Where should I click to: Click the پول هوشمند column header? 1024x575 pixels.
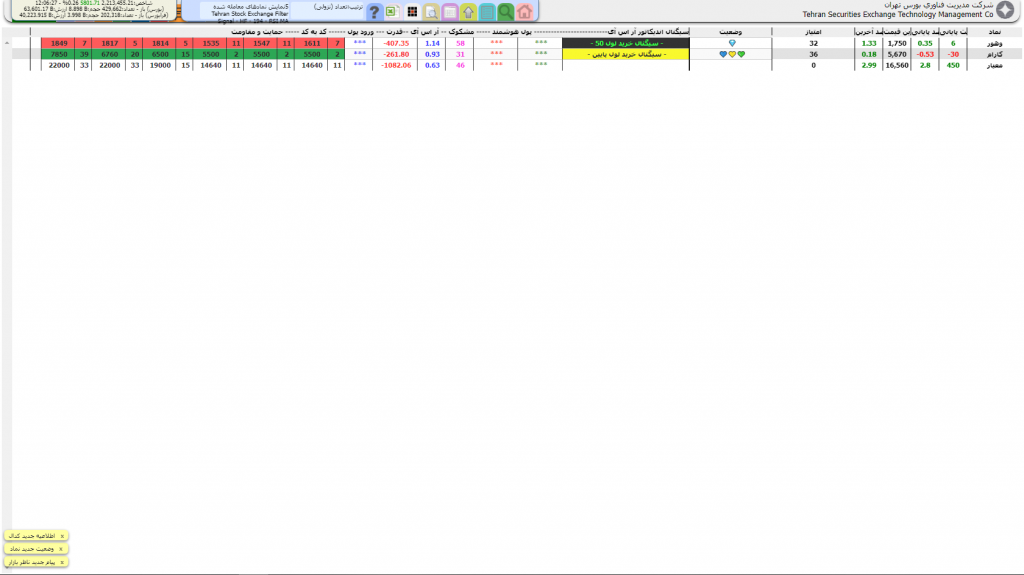point(512,31)
